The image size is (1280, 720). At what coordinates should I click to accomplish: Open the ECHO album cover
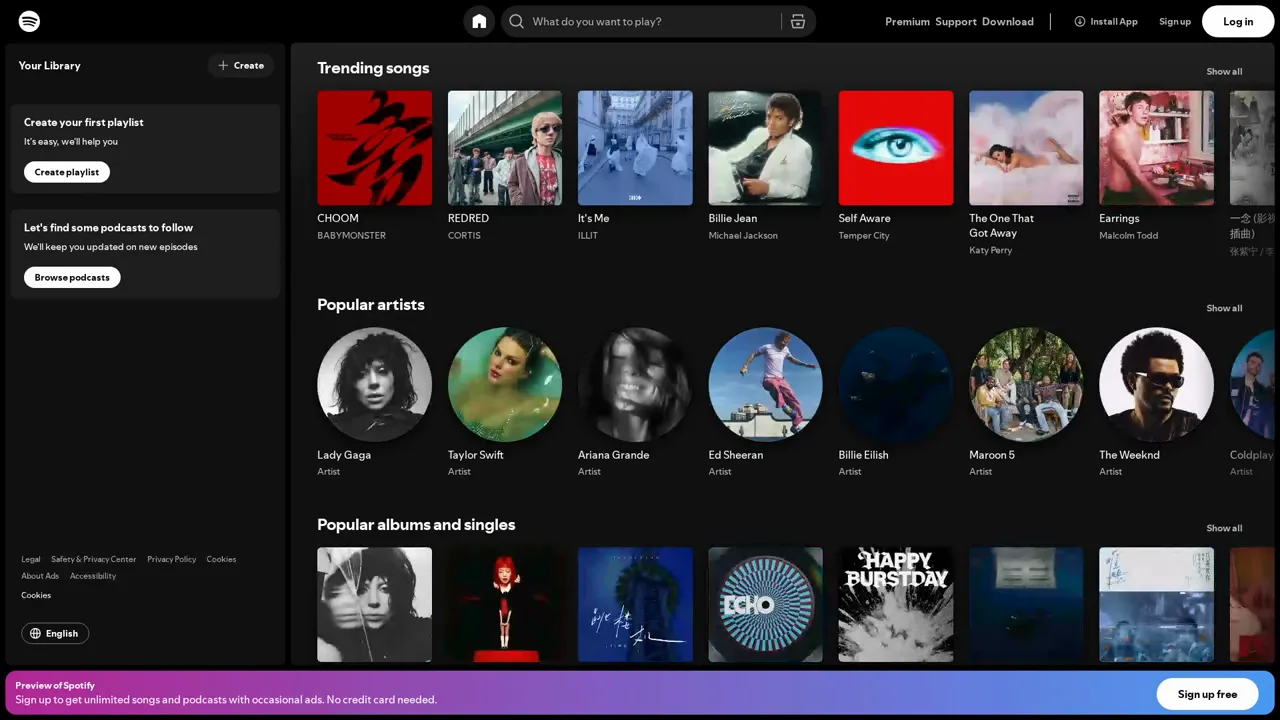[765, 604]
